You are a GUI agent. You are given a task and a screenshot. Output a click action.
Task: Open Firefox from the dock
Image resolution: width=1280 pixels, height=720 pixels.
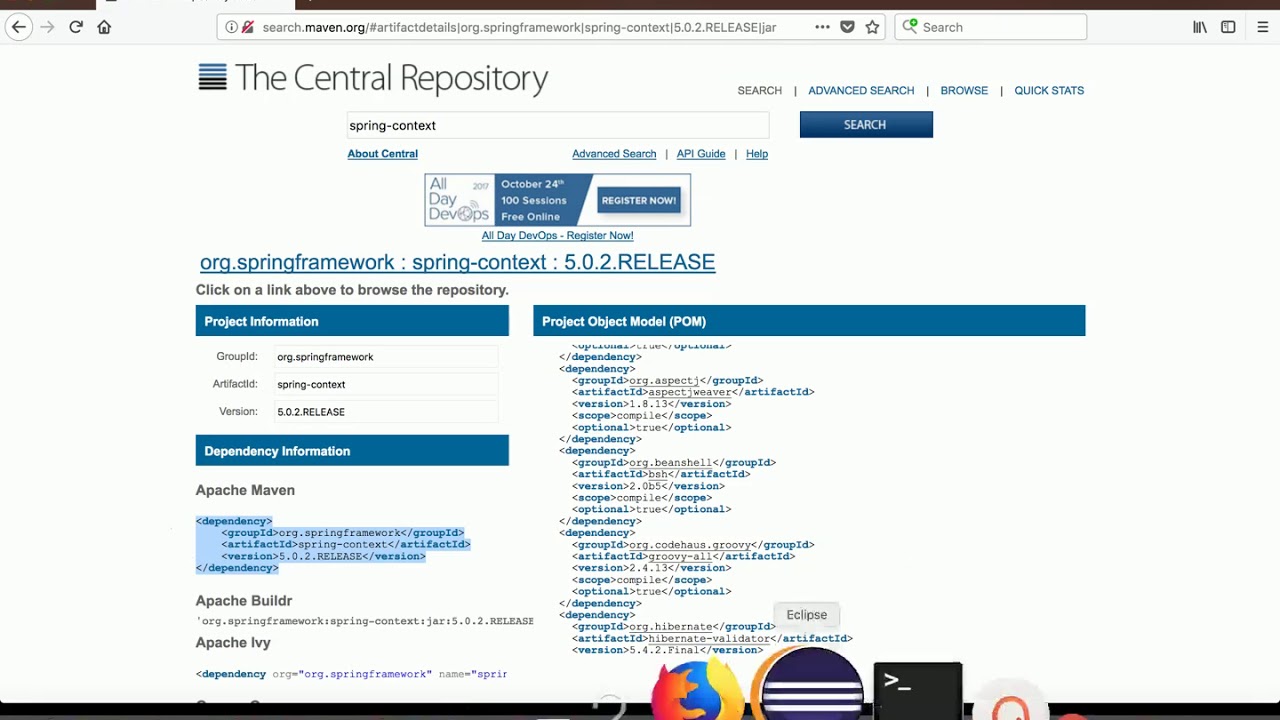click(x=698, y=688)
